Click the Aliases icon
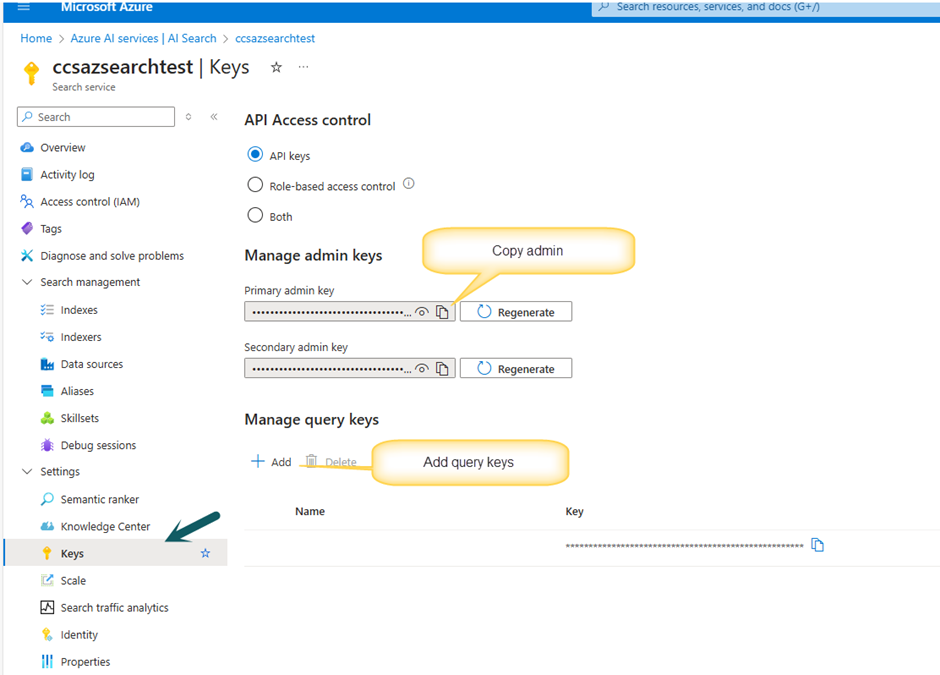 coord(47,391)
